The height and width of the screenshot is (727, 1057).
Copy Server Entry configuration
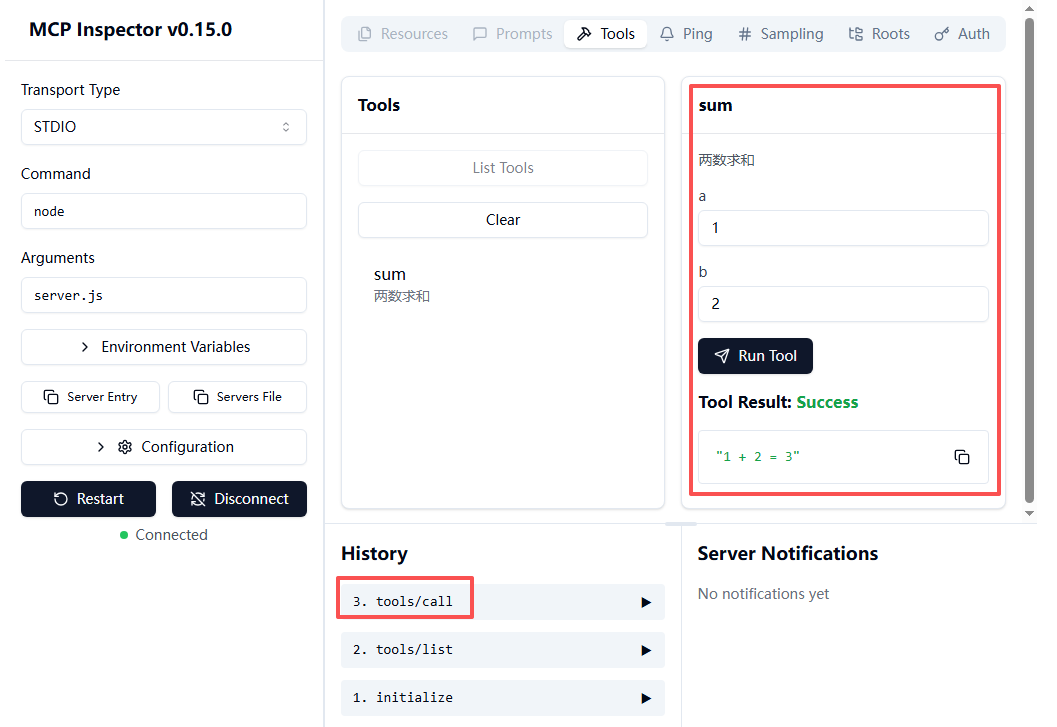(x=90, y=397)
